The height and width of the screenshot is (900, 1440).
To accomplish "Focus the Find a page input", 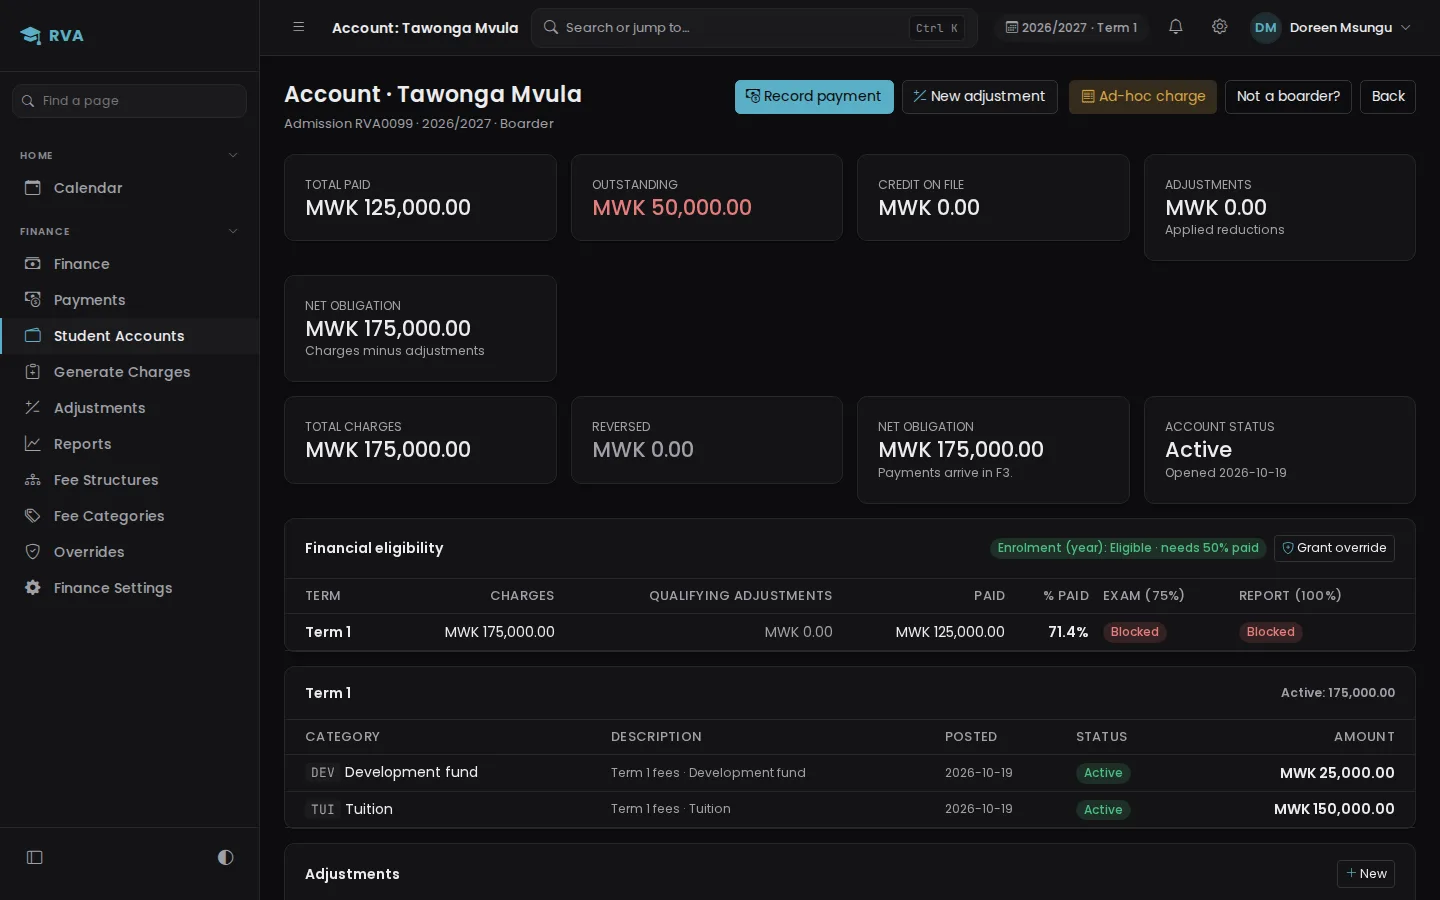I will 129,101.
